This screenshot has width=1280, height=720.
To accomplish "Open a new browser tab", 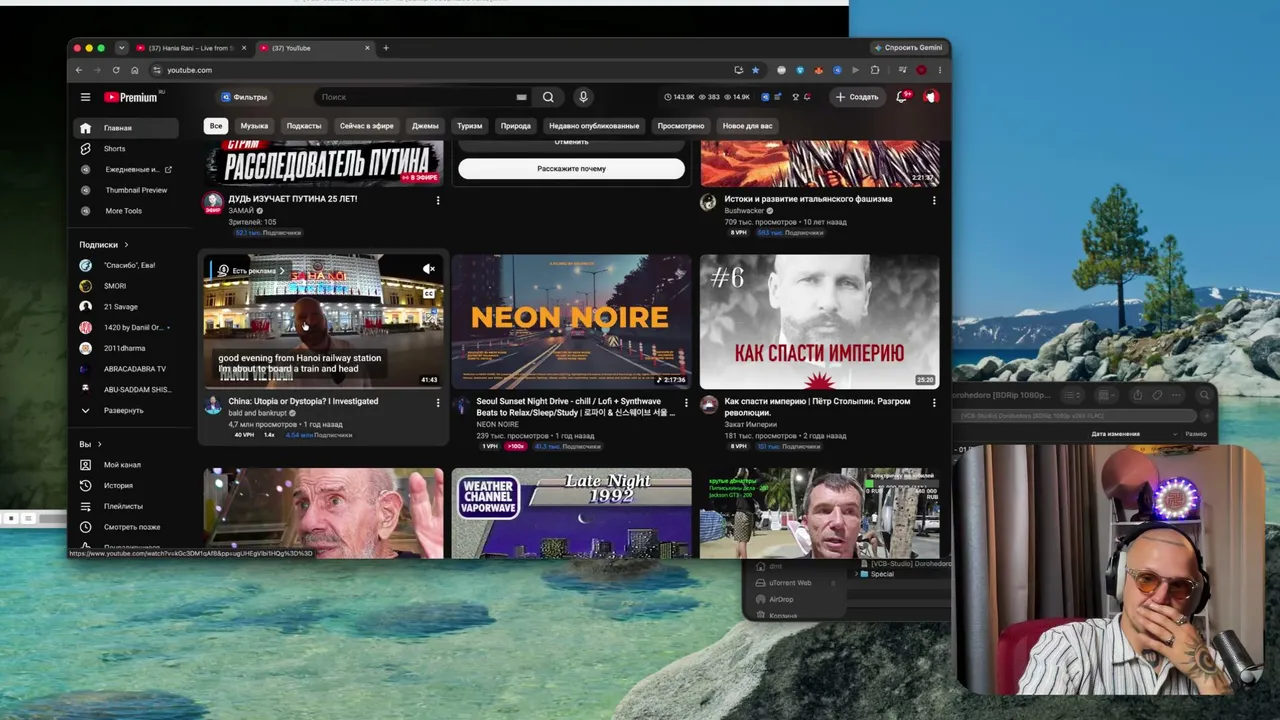I will coord(386,48).
